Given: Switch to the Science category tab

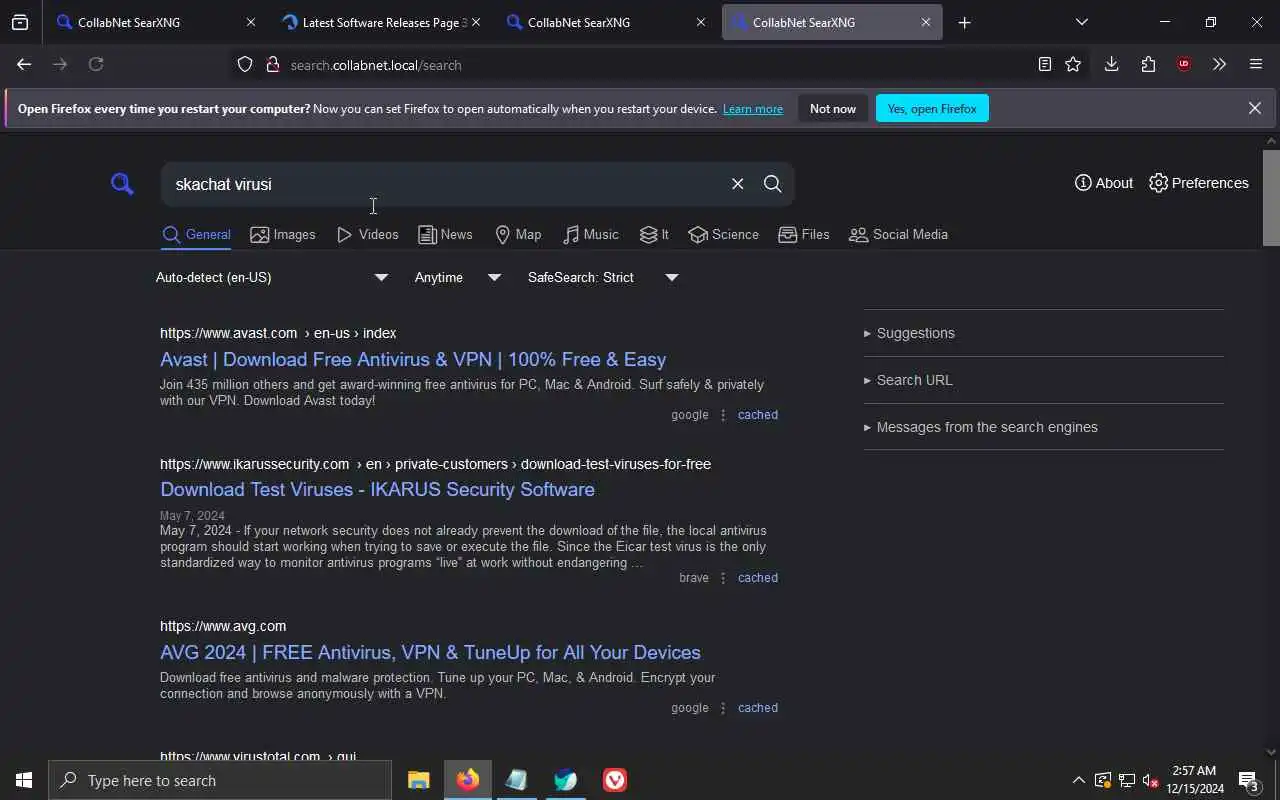Looking at the screenshot, I should coord(723,235).
